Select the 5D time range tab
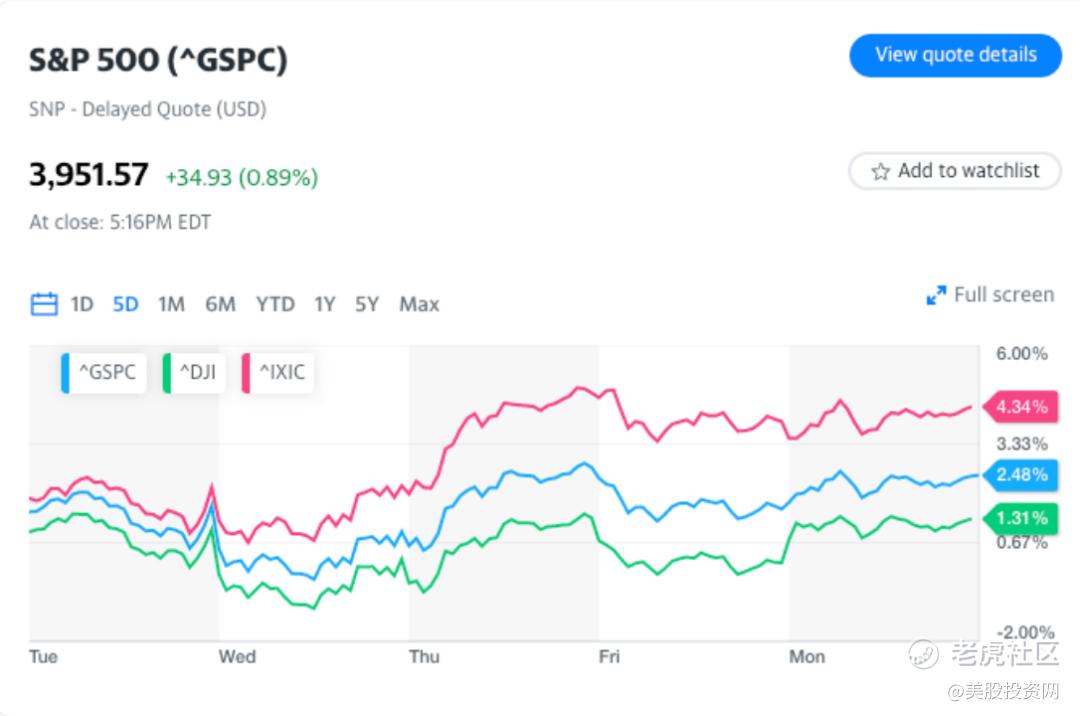Viewport: 1080px width, 716px height. [126, 304]
